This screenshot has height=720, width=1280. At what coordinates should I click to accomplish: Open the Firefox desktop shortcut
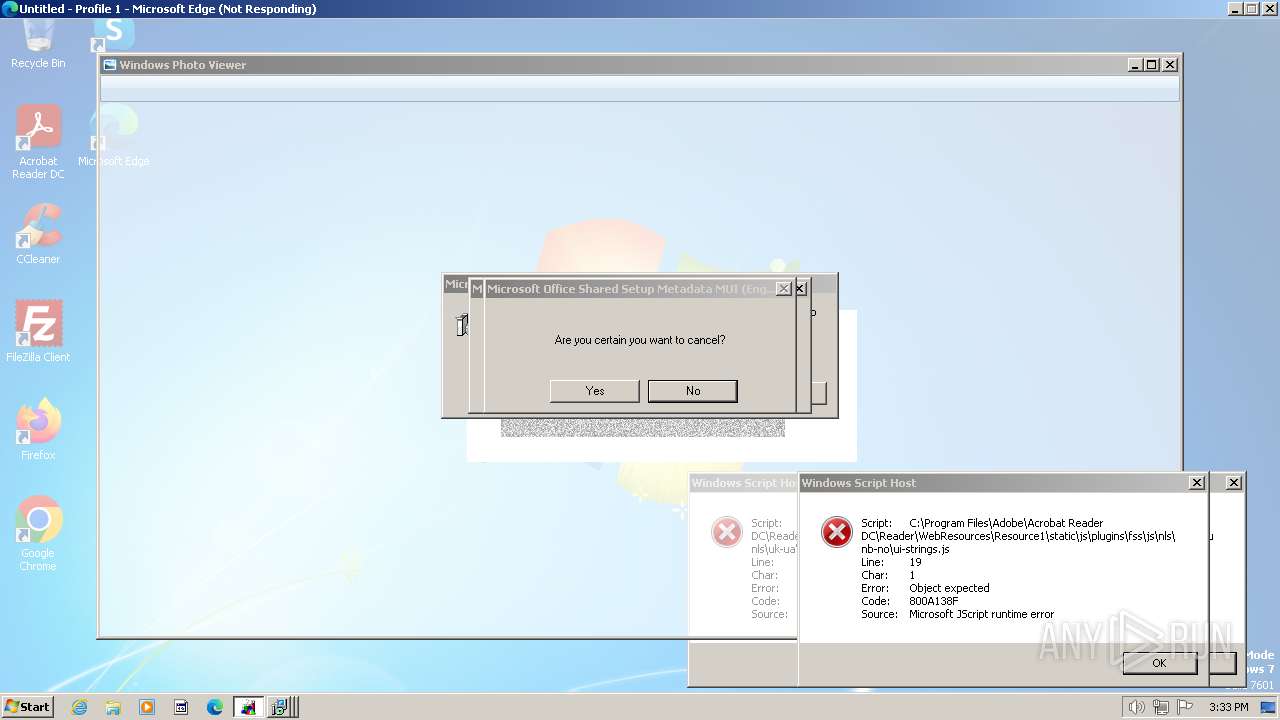tap(38, 429)
